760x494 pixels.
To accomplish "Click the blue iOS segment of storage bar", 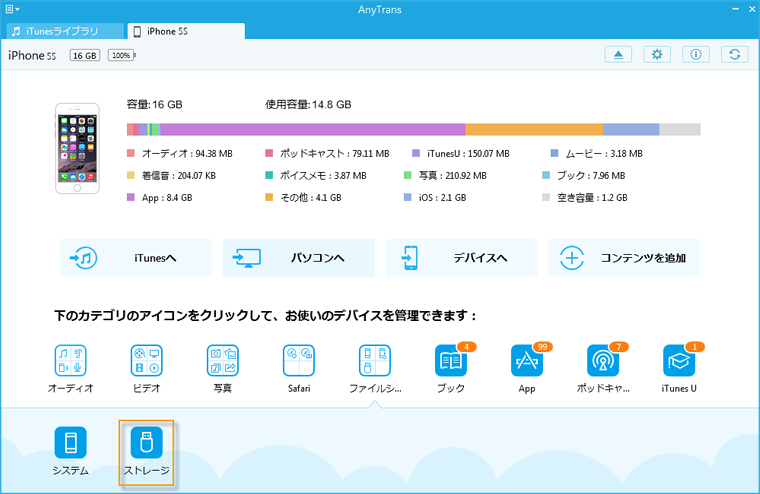I will point(631,129).
